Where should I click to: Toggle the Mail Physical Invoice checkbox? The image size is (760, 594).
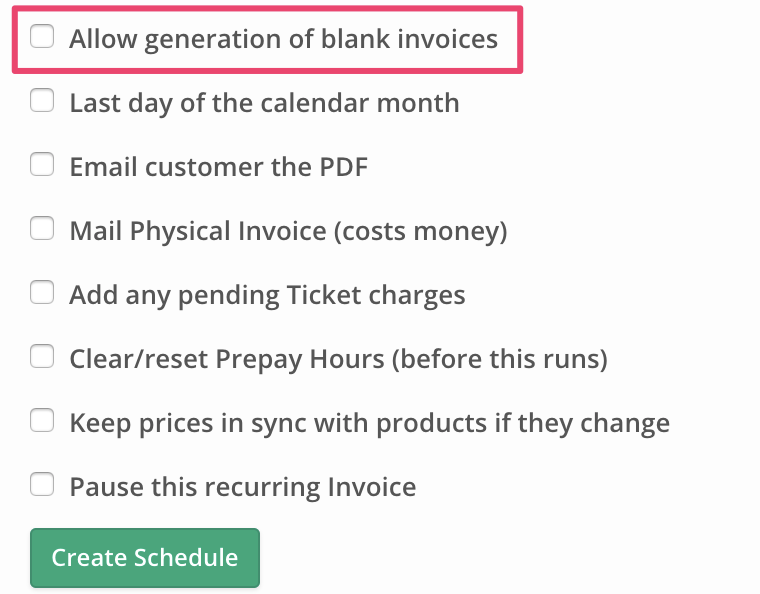[x=42, y=229]
